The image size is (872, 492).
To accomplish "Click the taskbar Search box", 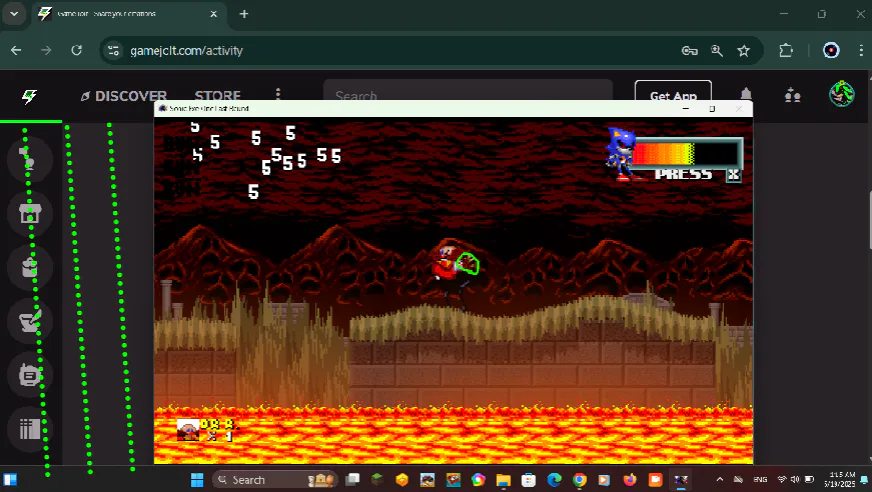I will (275, 480).
